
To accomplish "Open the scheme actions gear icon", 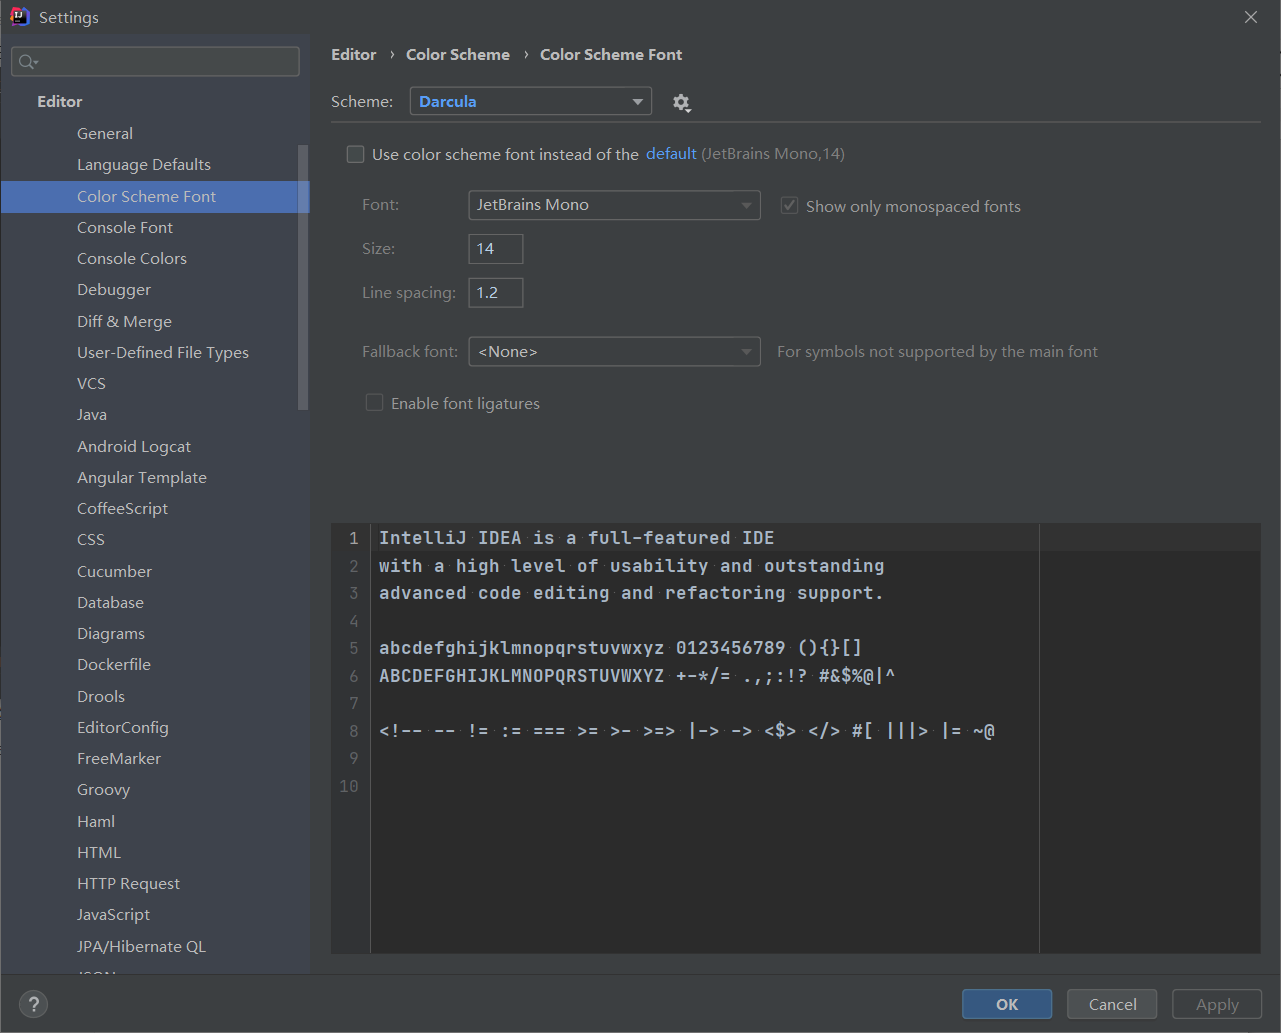I will pyautogui.click(x=682, y=102).
